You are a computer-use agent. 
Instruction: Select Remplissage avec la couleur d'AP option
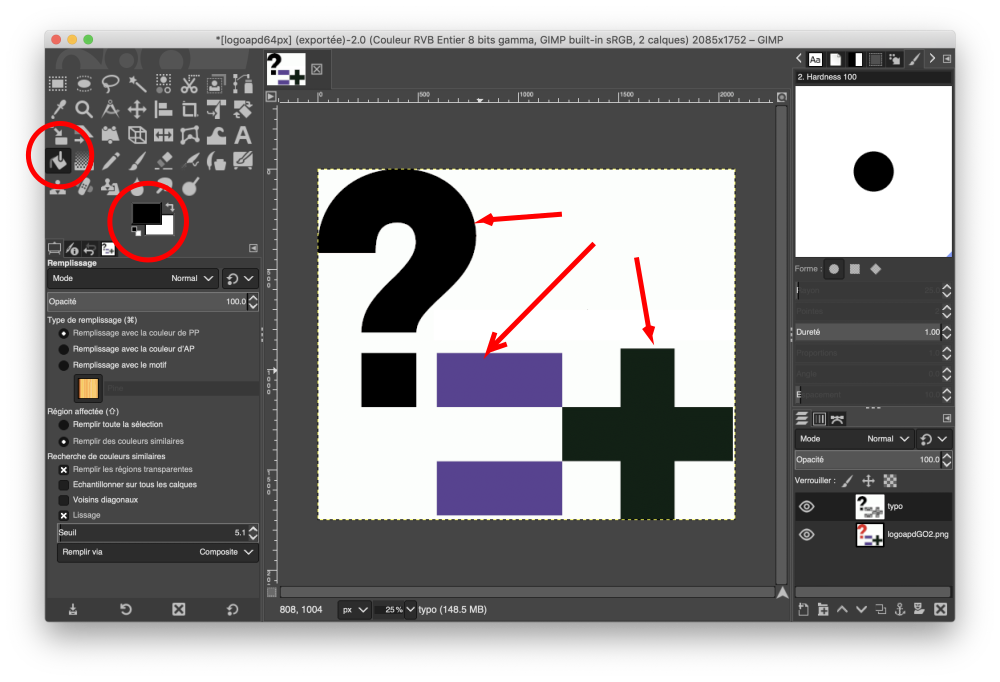(62, 349)
